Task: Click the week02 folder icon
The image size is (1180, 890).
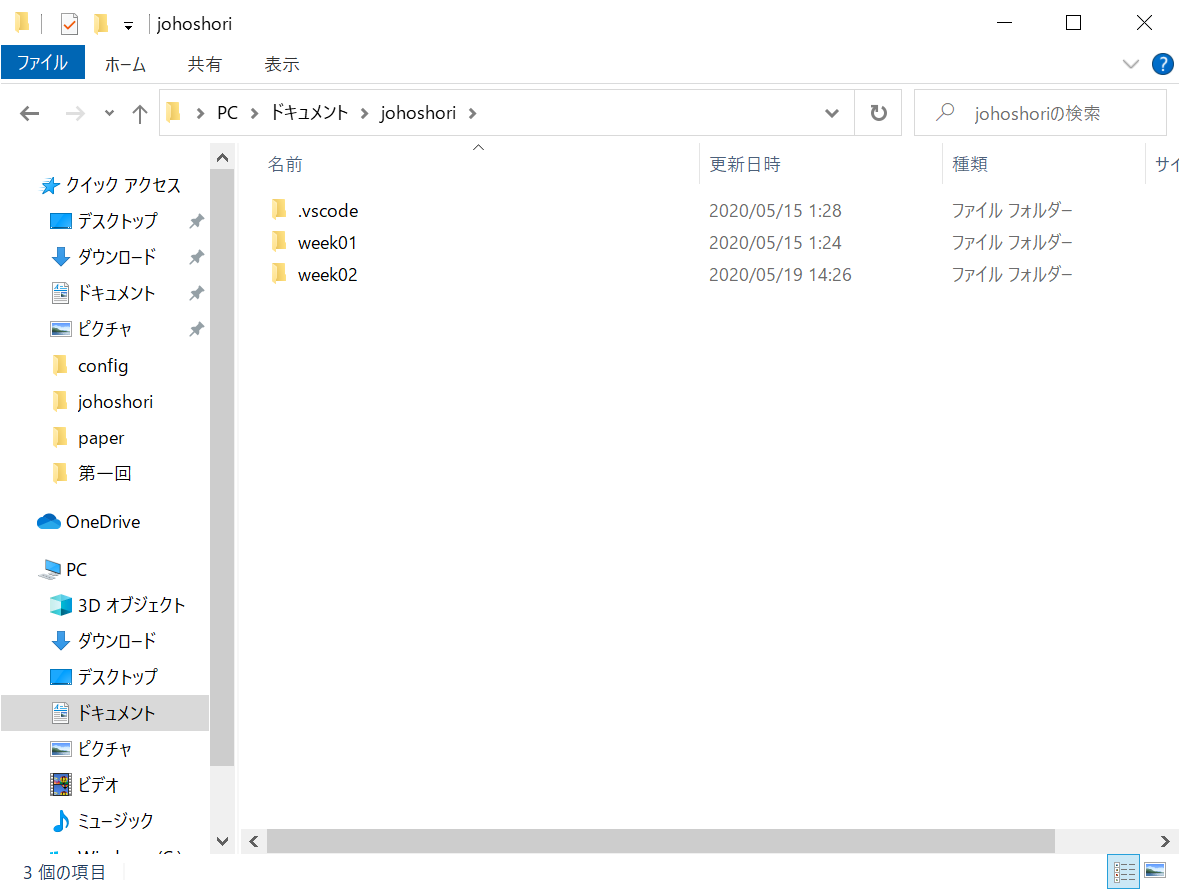Action: pos(279,275)
